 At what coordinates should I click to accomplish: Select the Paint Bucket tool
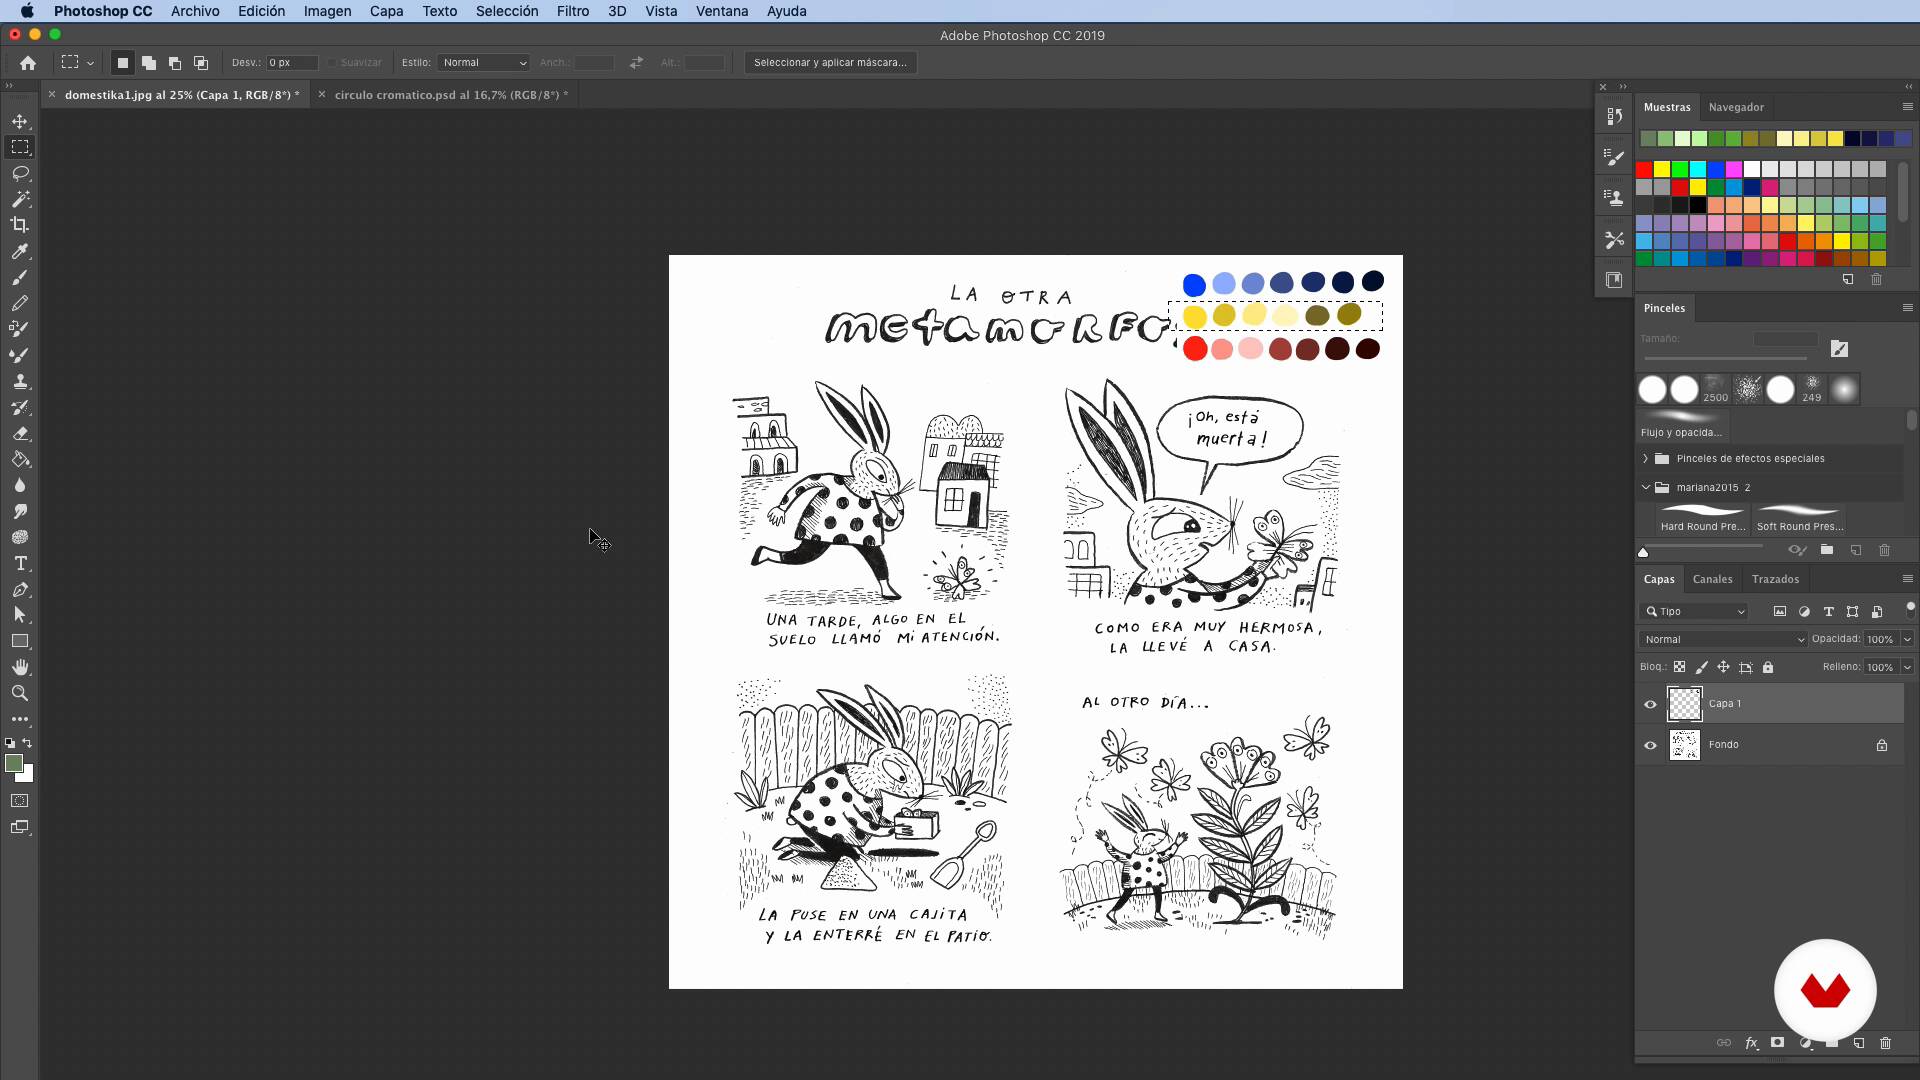[20, 459]
